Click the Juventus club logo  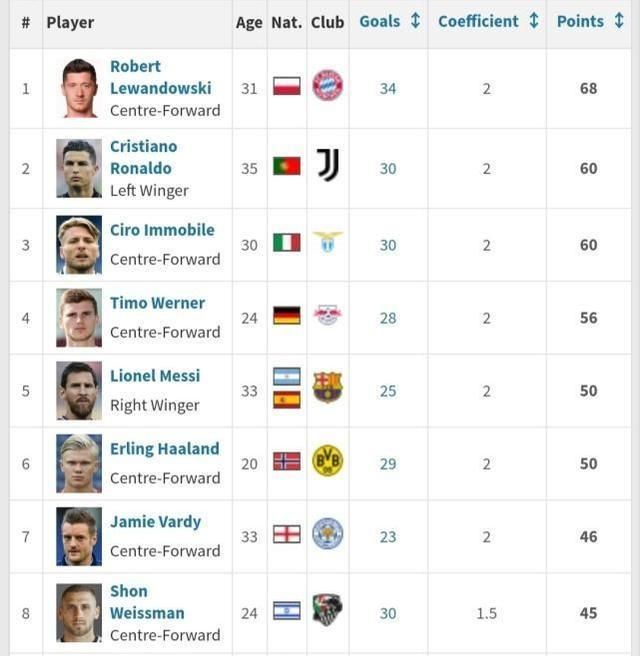click(328, 165)
